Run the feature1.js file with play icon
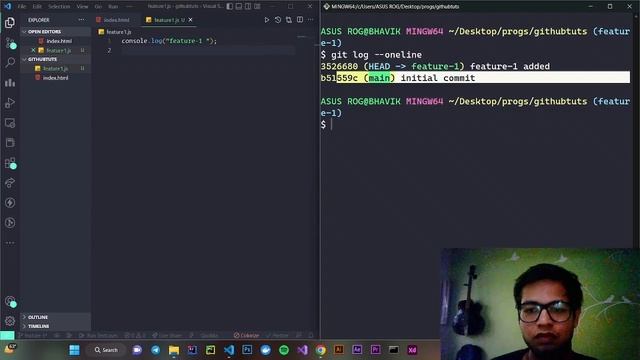The width and height of the screenshot is (640, 360). (x=267, y=20)
